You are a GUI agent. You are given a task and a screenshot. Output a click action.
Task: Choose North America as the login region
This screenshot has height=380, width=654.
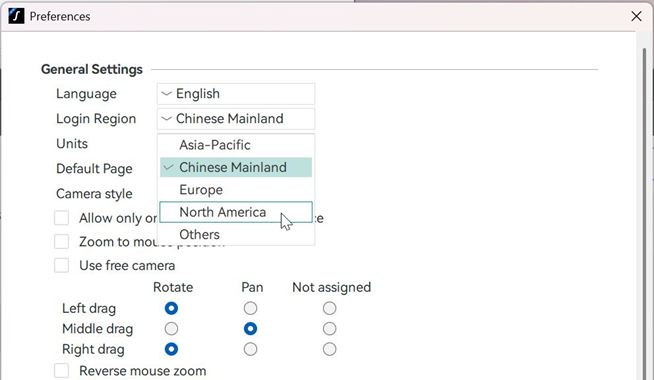click(x=236, y=212)
